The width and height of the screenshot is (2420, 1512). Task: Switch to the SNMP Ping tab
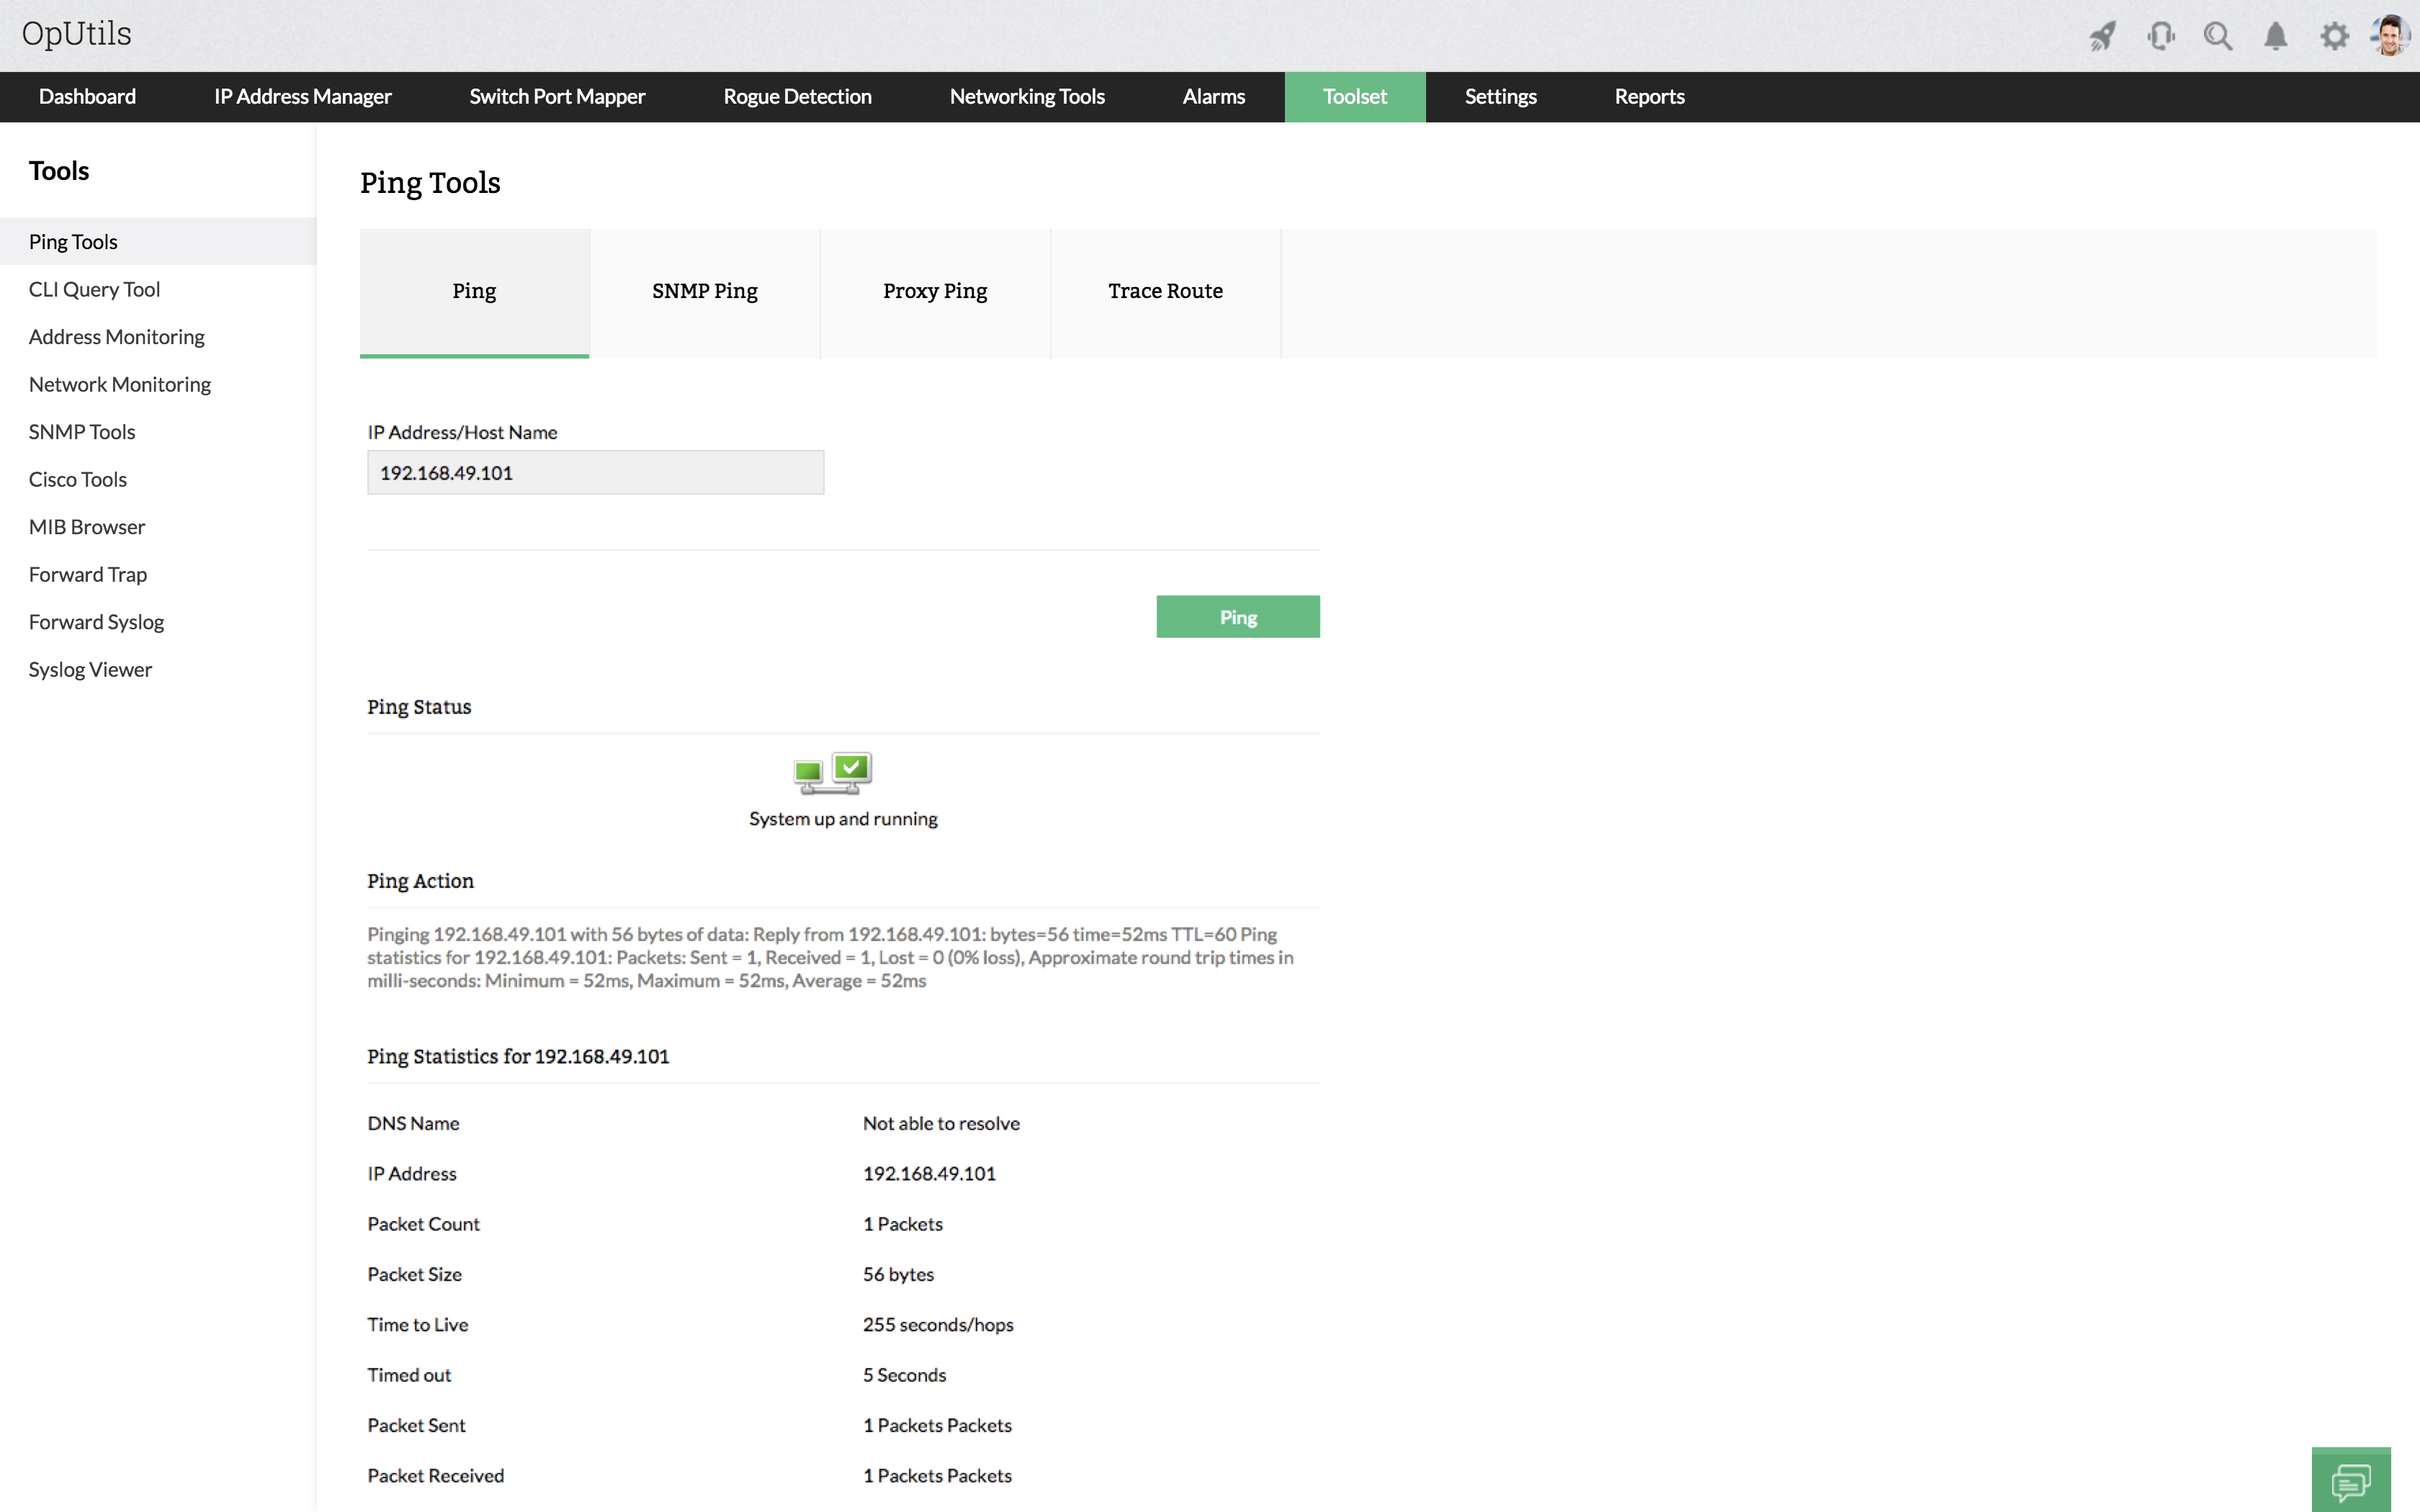705,291
